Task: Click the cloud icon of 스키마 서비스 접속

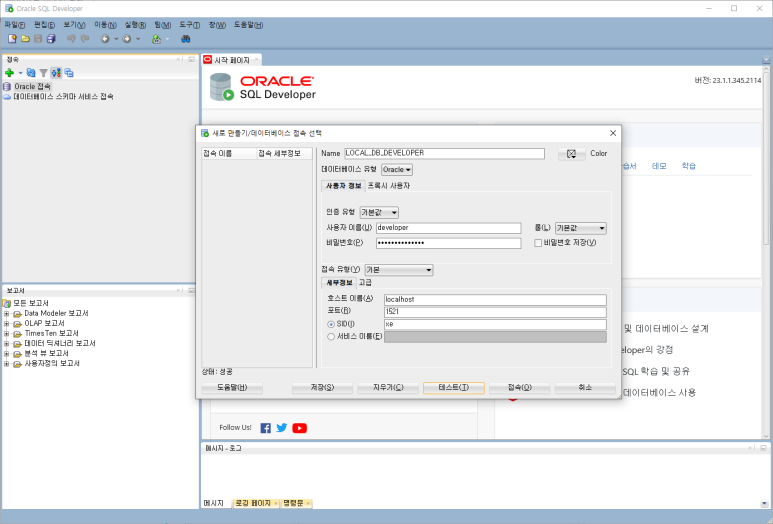Action: tap(7, 97)
